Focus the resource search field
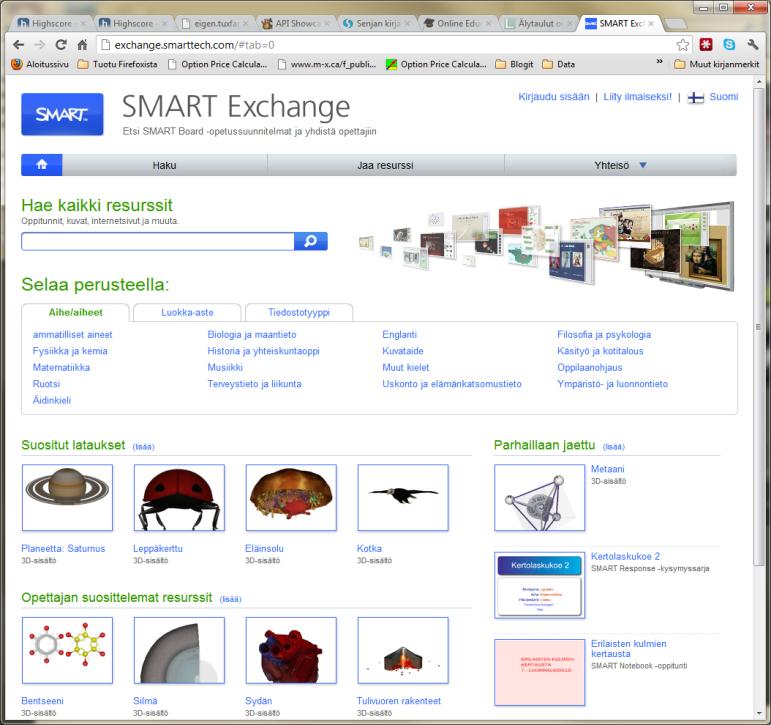The width and height of the screenshot is (771, 725). (x=158, y=241)
